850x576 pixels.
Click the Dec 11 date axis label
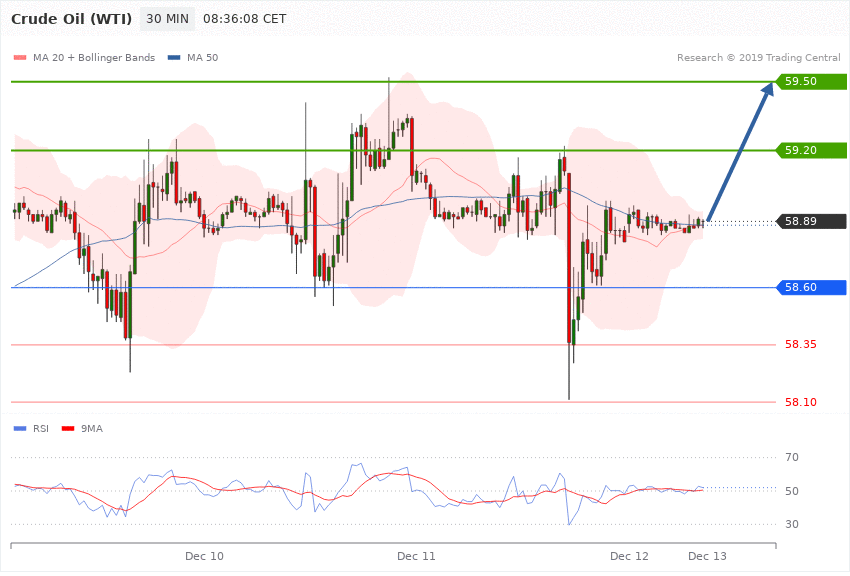point(416,556)
